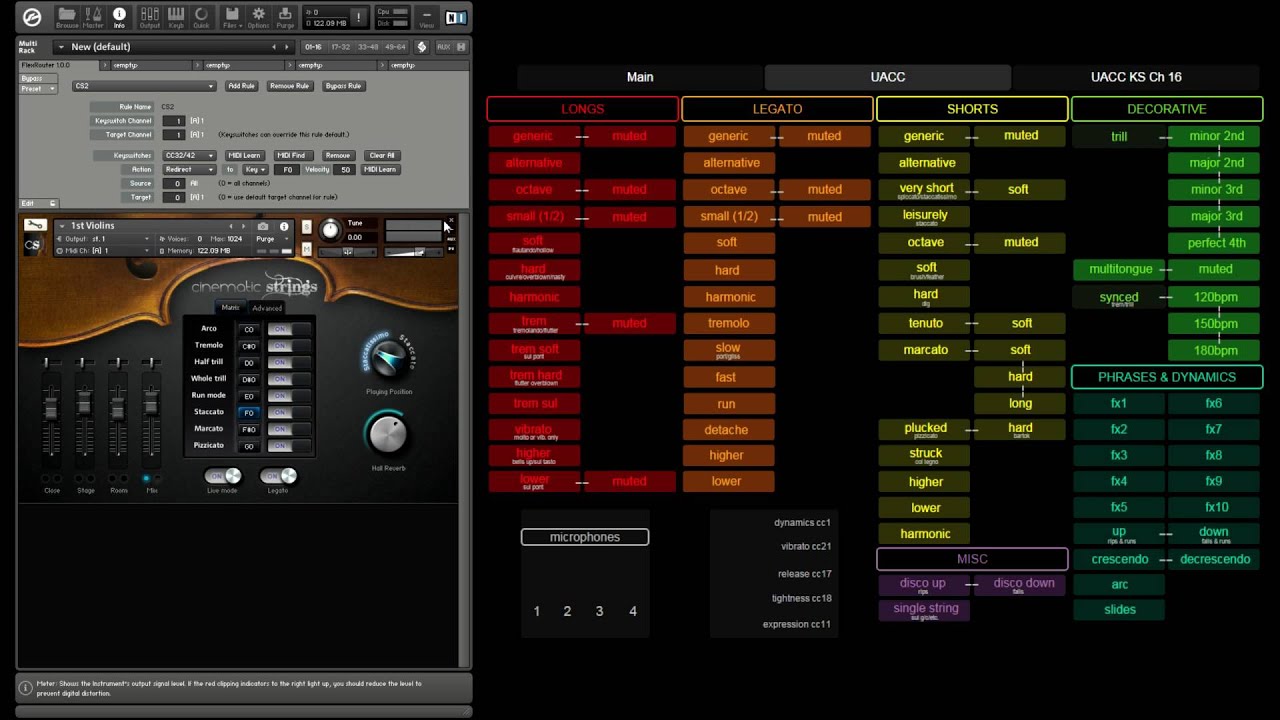Toggle the Info pane icon
Viewport: 1280px width, 720px height.
119,16
